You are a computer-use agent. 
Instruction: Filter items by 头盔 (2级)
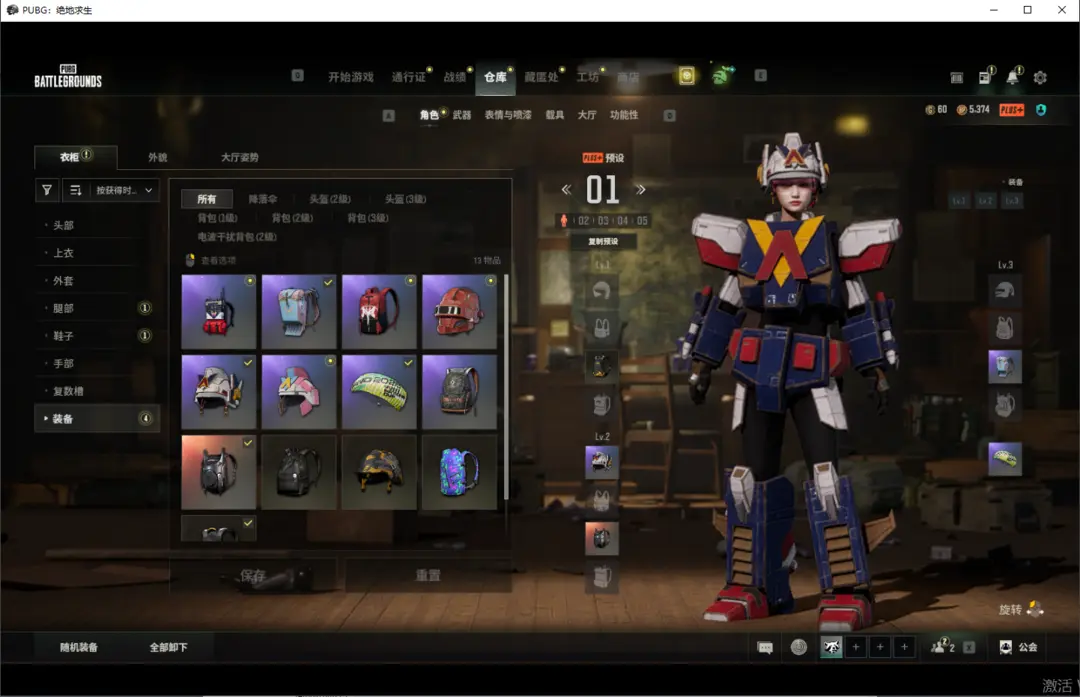coord(330,199)
